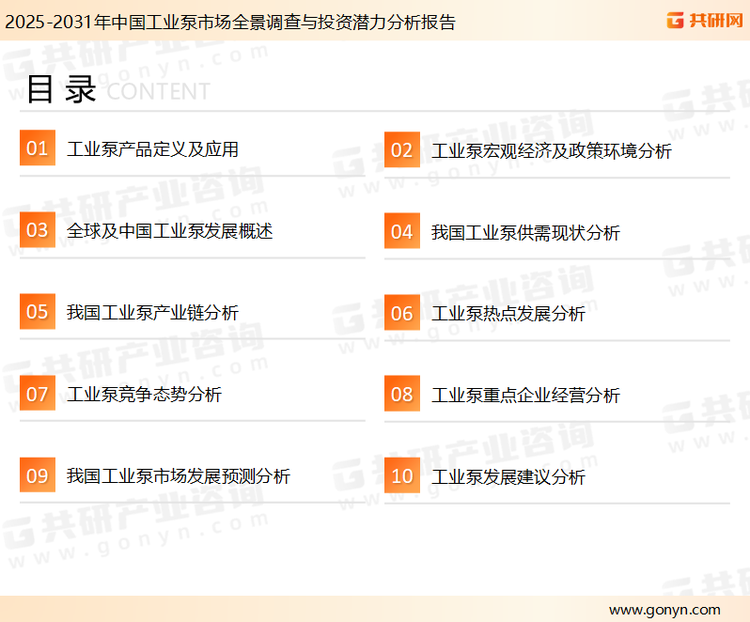Screen dimensions: 750x622
Task: Select chapter title 工业泵竞争态势分析
Action: 144,395
